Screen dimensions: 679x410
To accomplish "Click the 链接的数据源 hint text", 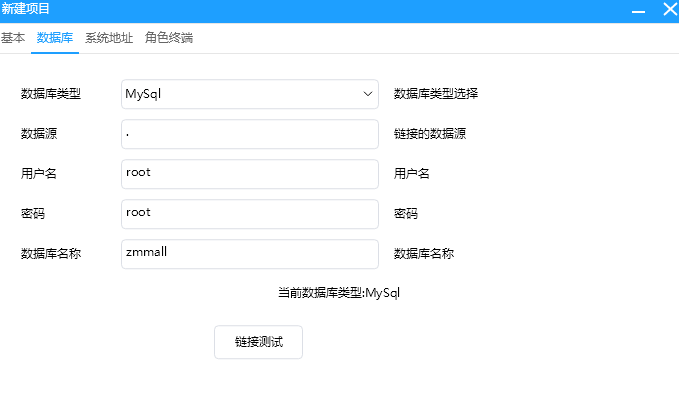I will [430, 134].
